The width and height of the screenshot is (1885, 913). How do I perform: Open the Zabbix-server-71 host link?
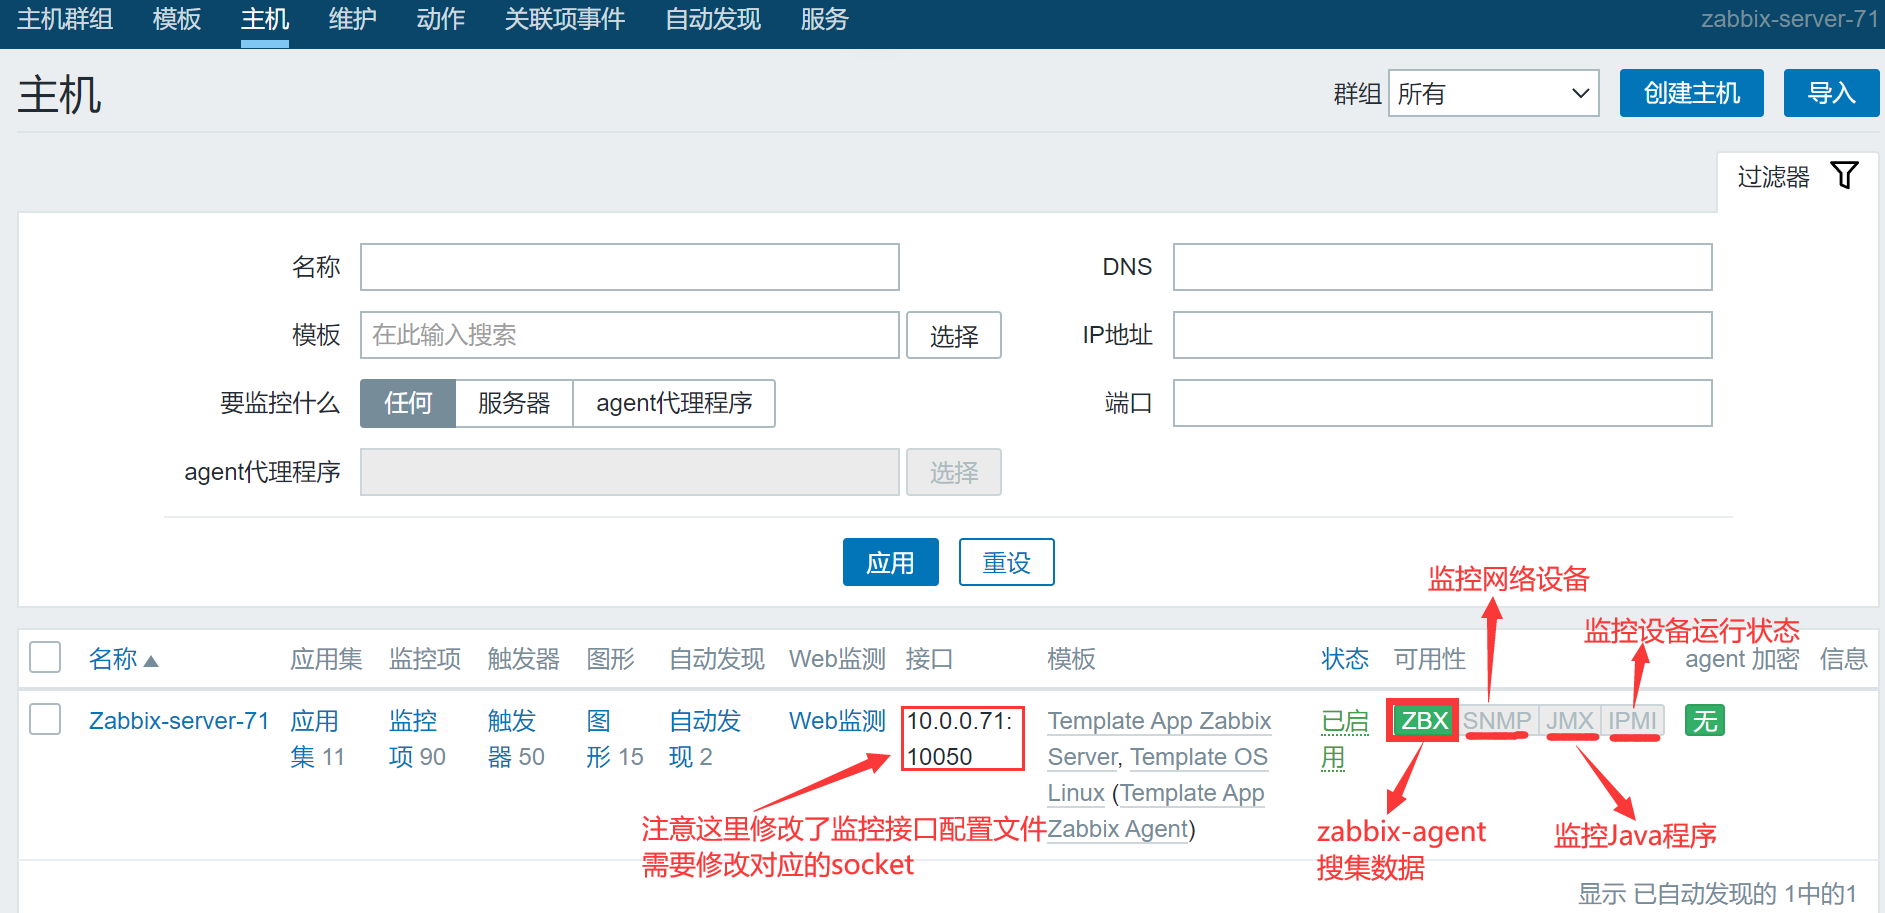(179, 721)
